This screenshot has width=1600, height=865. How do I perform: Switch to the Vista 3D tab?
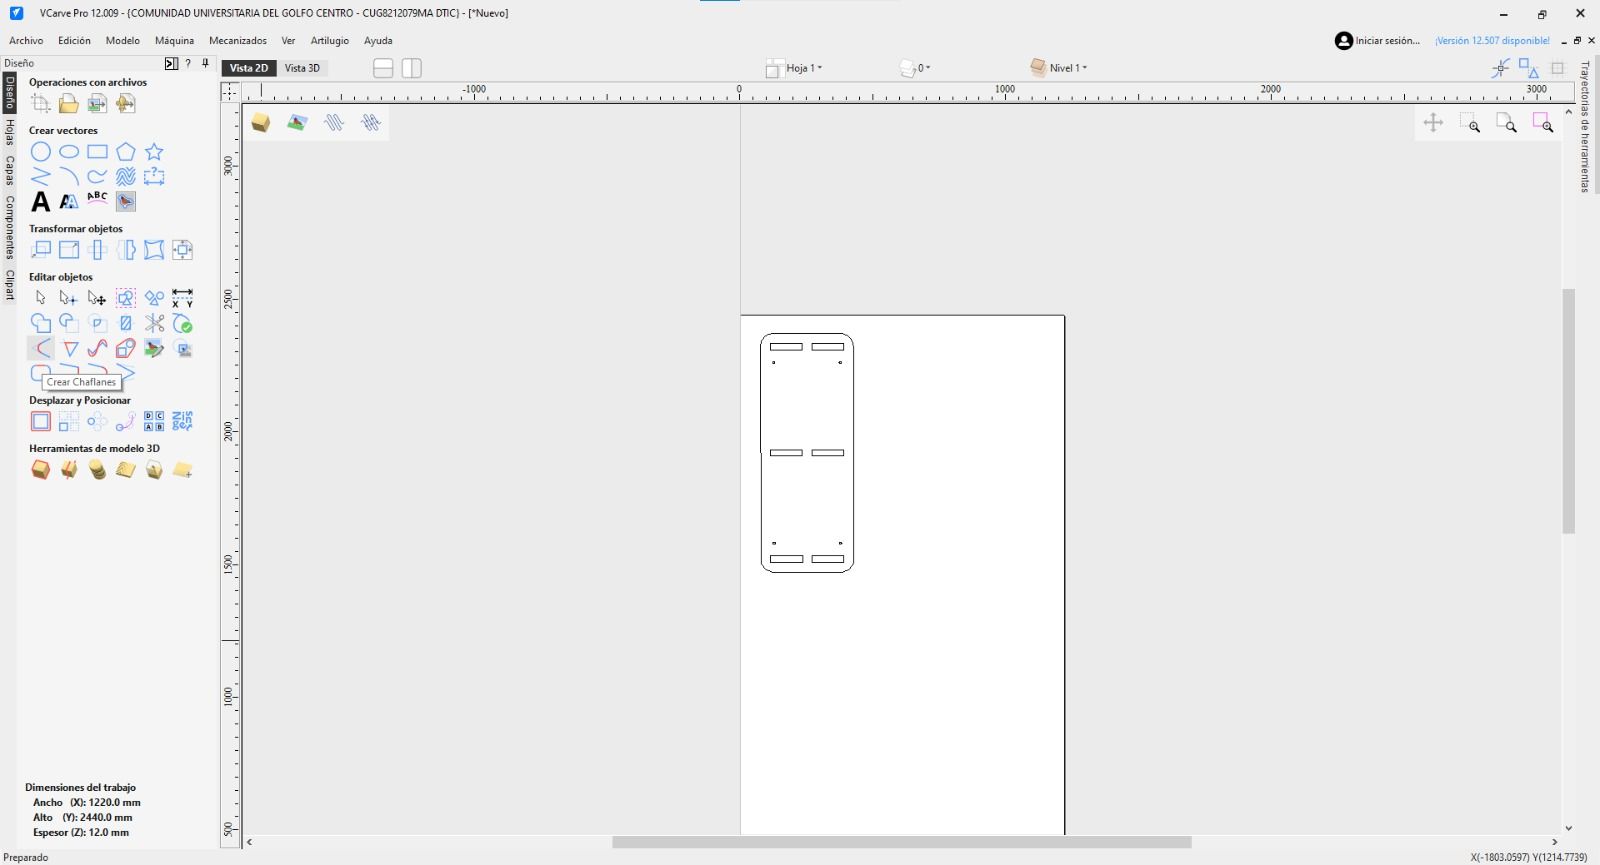tap(302, 68)
